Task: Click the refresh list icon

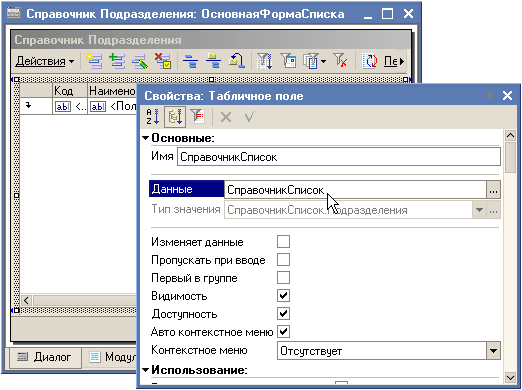Action: click(x=369, y=61)
